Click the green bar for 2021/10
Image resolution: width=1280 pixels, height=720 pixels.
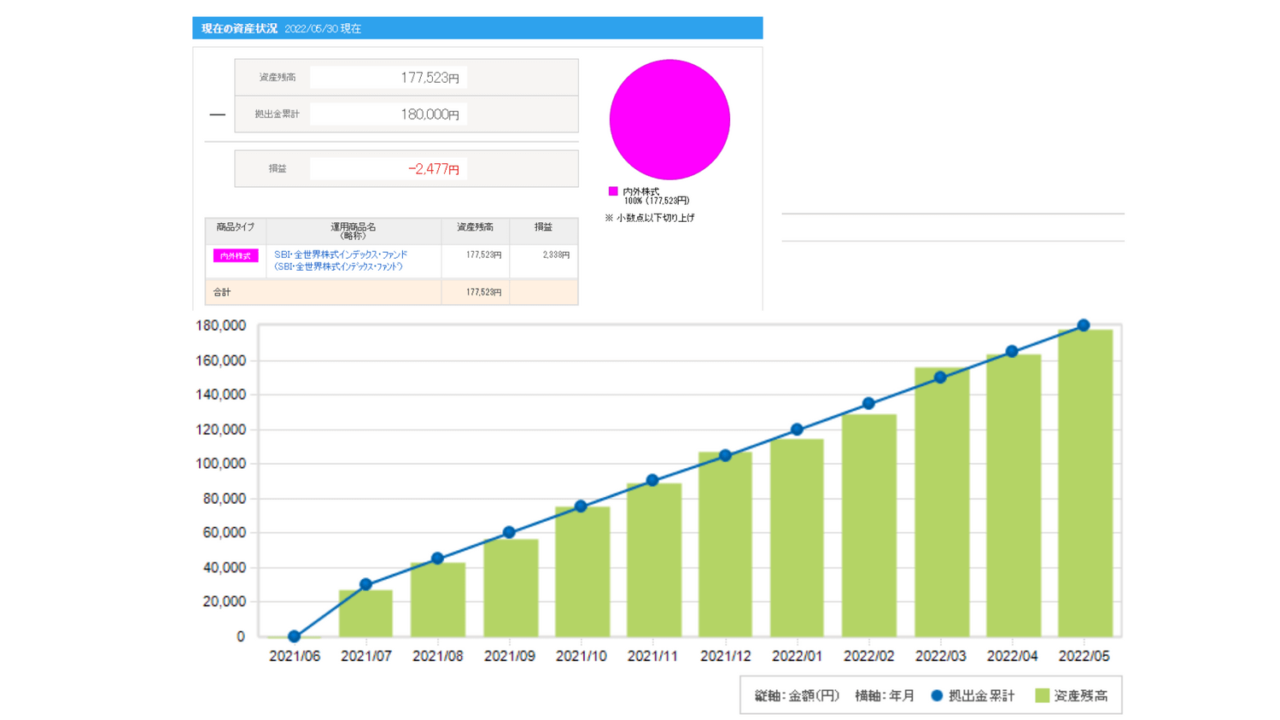582,572
